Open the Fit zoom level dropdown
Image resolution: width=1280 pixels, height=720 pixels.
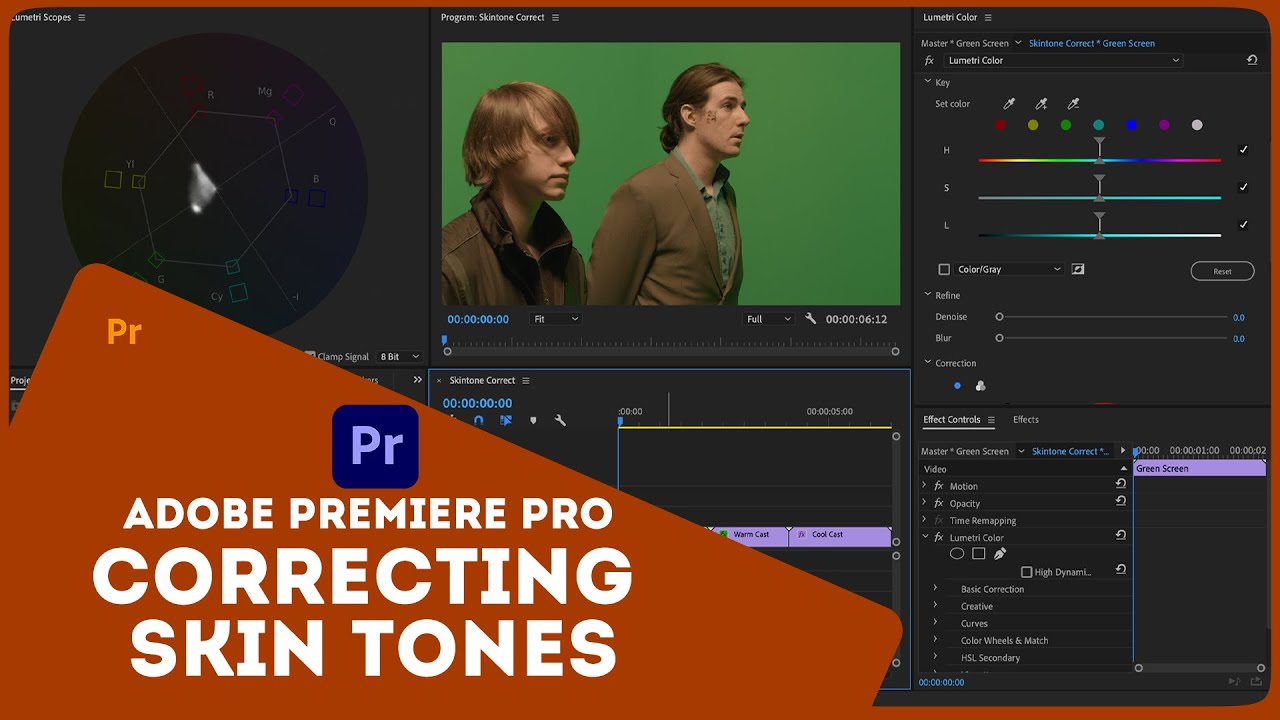coord(555,319)
